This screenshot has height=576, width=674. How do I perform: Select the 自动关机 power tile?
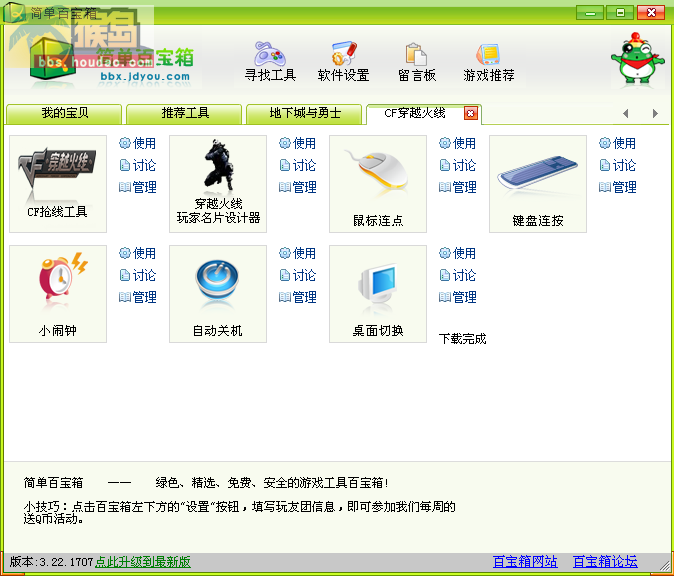click(218, 294)
